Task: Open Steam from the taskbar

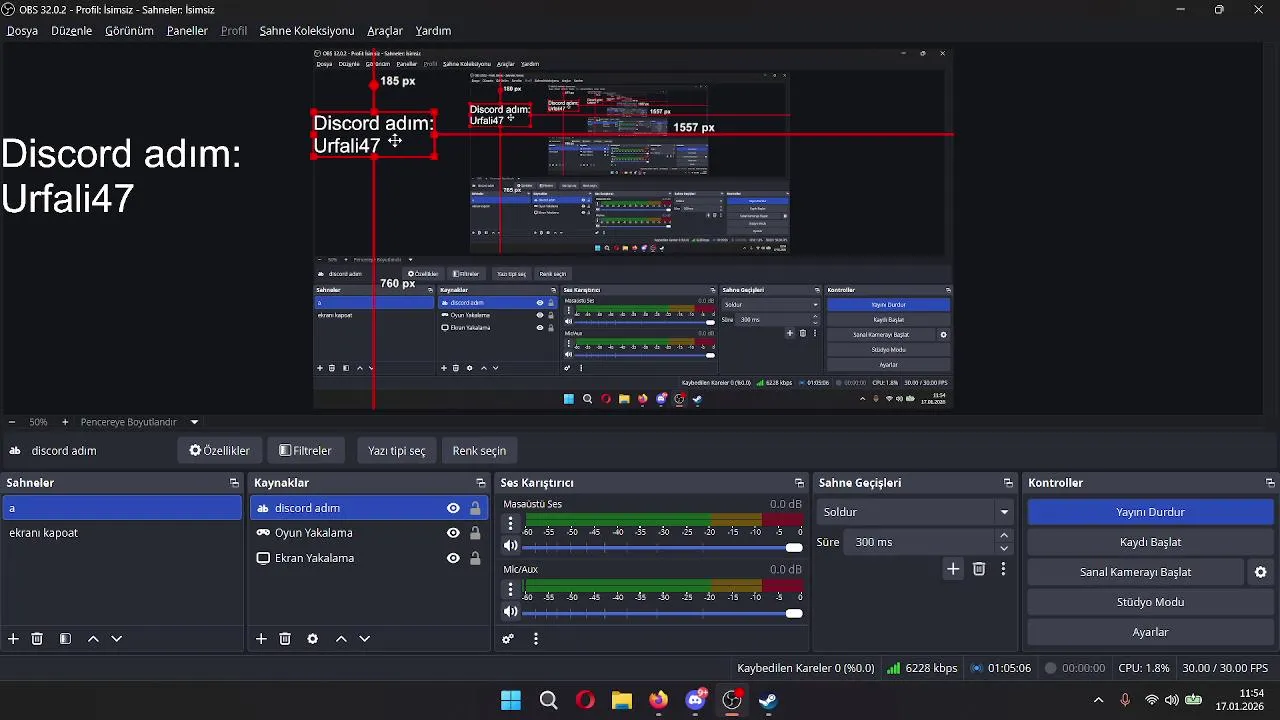Action: click(x=768, y=700)
